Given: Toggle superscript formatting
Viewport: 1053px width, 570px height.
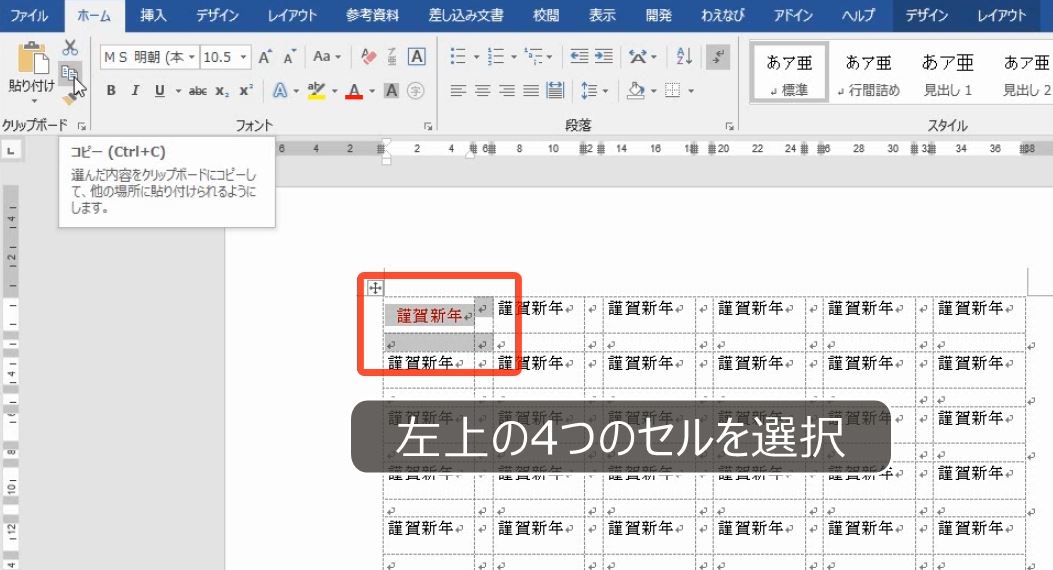Looking at the screenshot, I should [x=246, y=91].
